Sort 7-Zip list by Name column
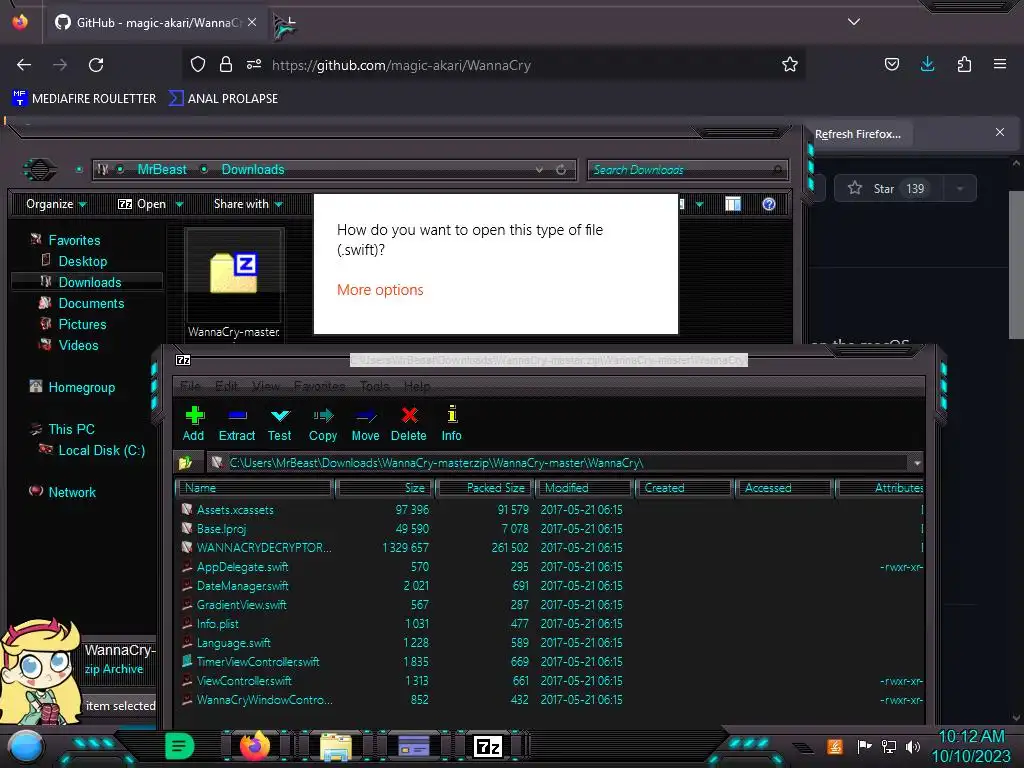Viewport: 1024px width, 768px height. pyautogui.click(x=255, y=488)
